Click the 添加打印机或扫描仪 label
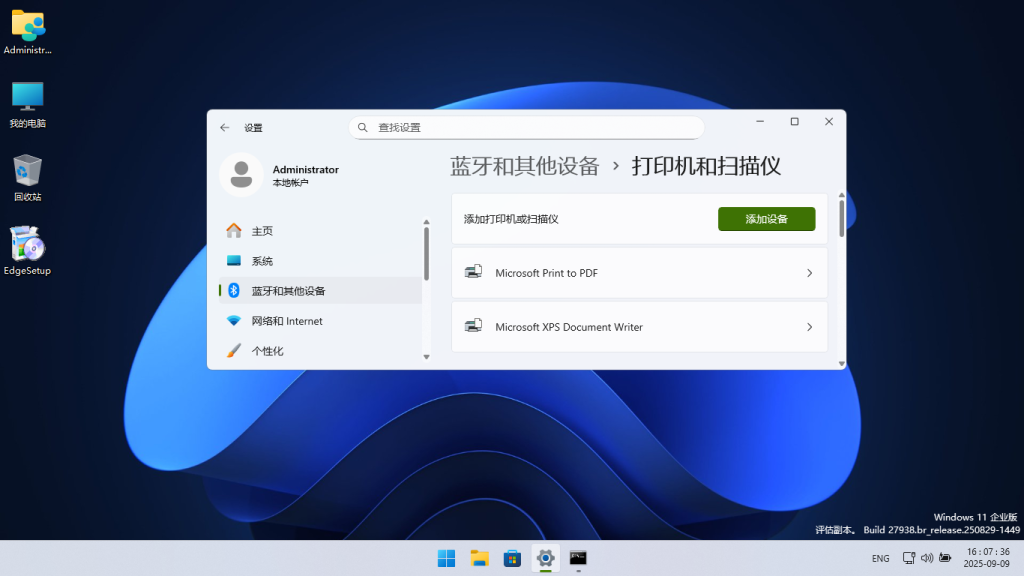The width and height of the screenshot is (1024, 576). point(511,219)
